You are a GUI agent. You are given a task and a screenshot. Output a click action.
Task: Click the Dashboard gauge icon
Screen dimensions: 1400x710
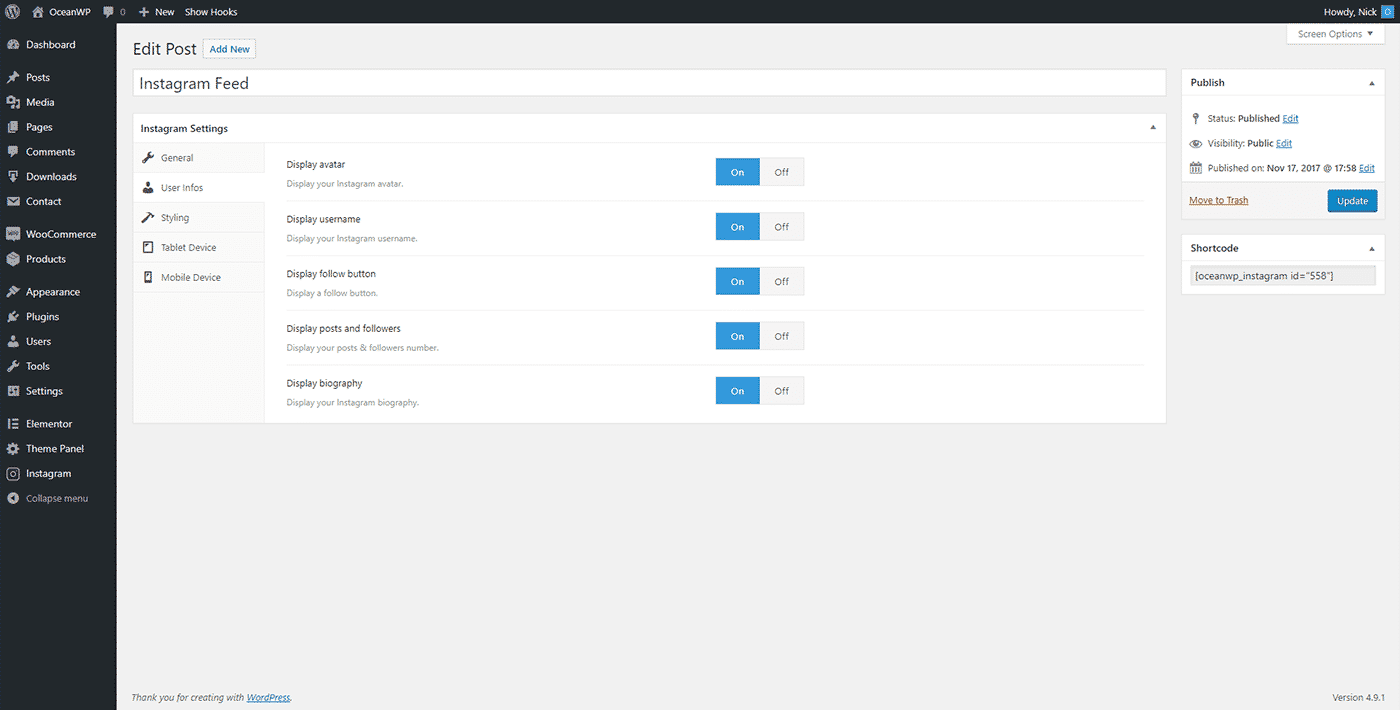tap(13, 45)
